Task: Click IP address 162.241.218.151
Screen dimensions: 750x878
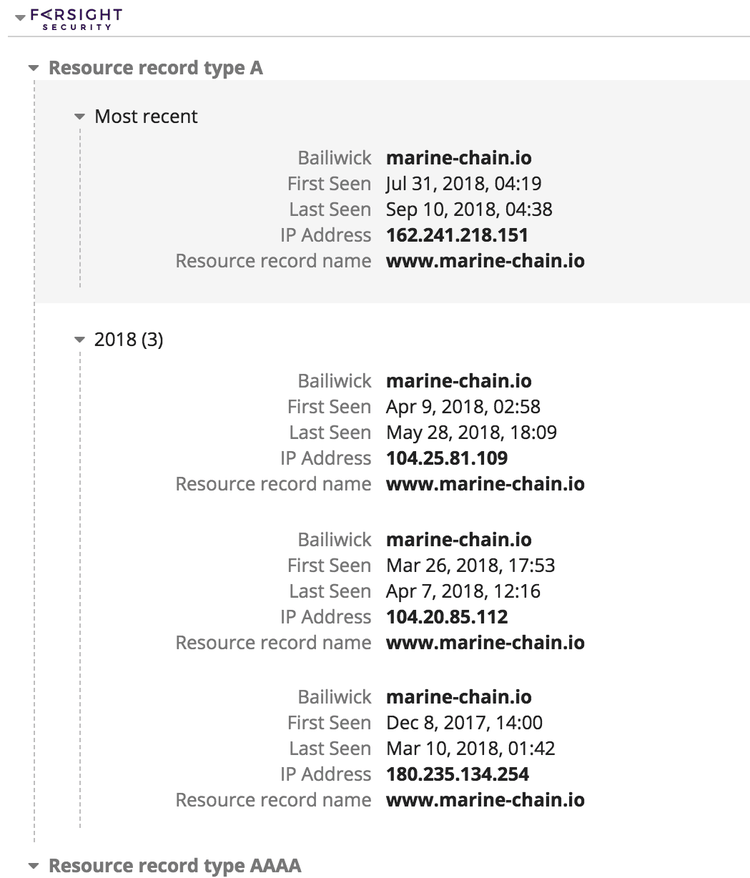Action: [x=457, y=235]
